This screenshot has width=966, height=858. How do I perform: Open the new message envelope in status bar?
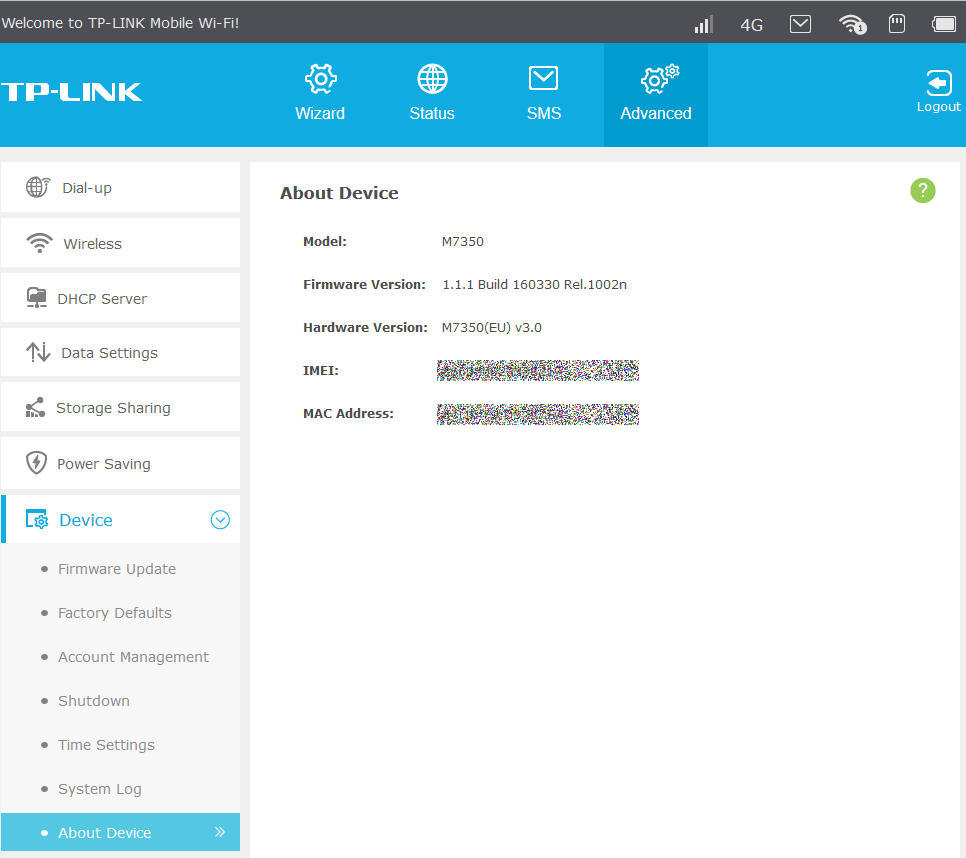tap(800, 24)
